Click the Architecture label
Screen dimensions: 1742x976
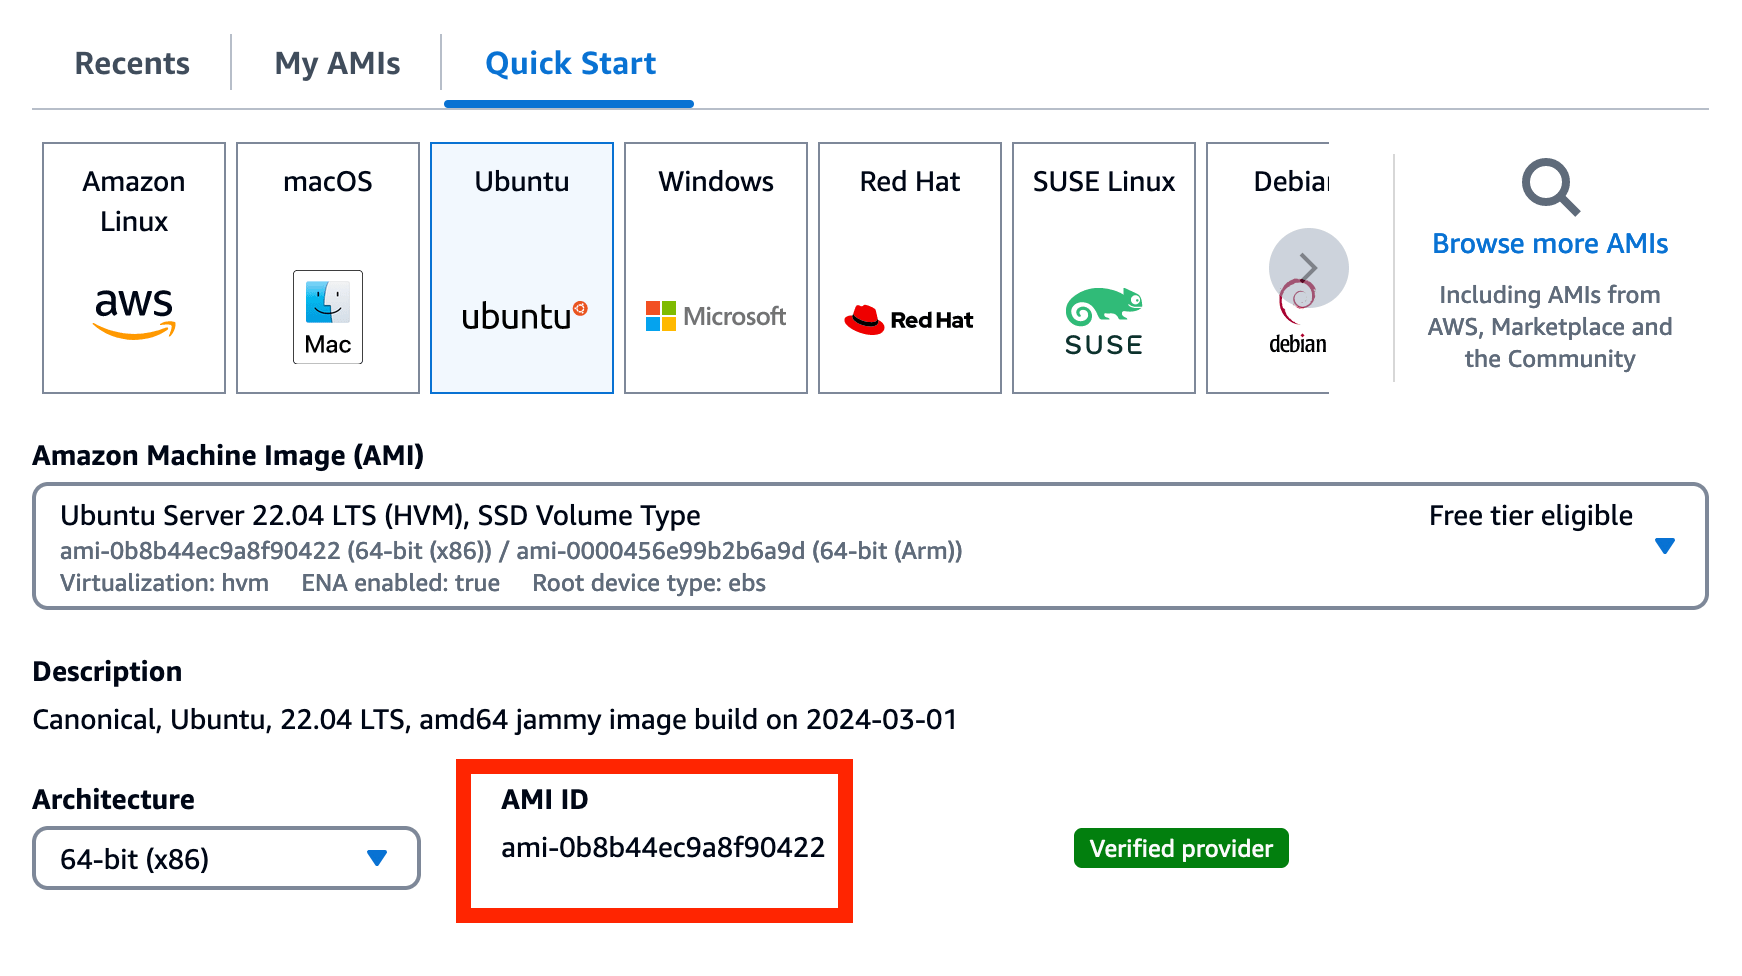(113, 799)
